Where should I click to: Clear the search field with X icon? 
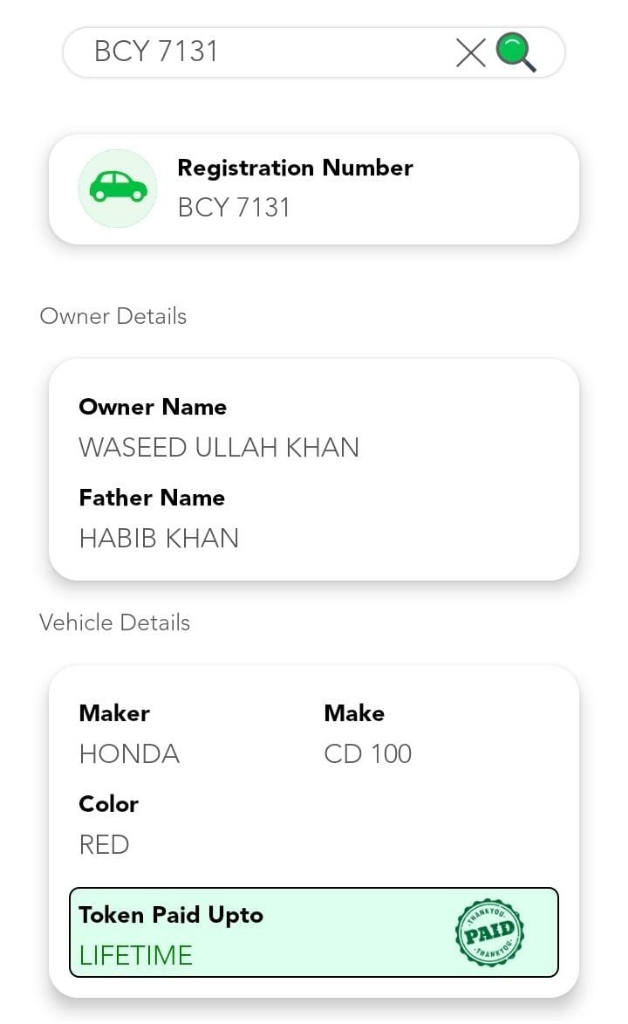[x=471, y=52]
